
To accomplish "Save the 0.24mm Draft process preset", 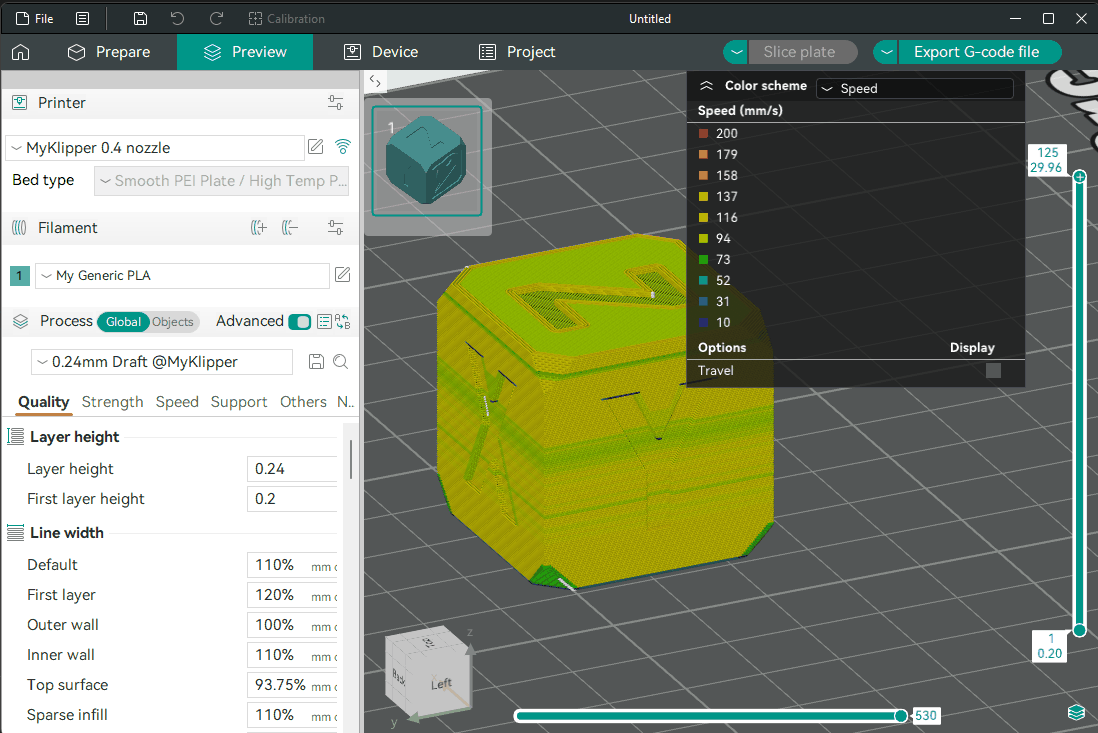I will coord(316,362).
